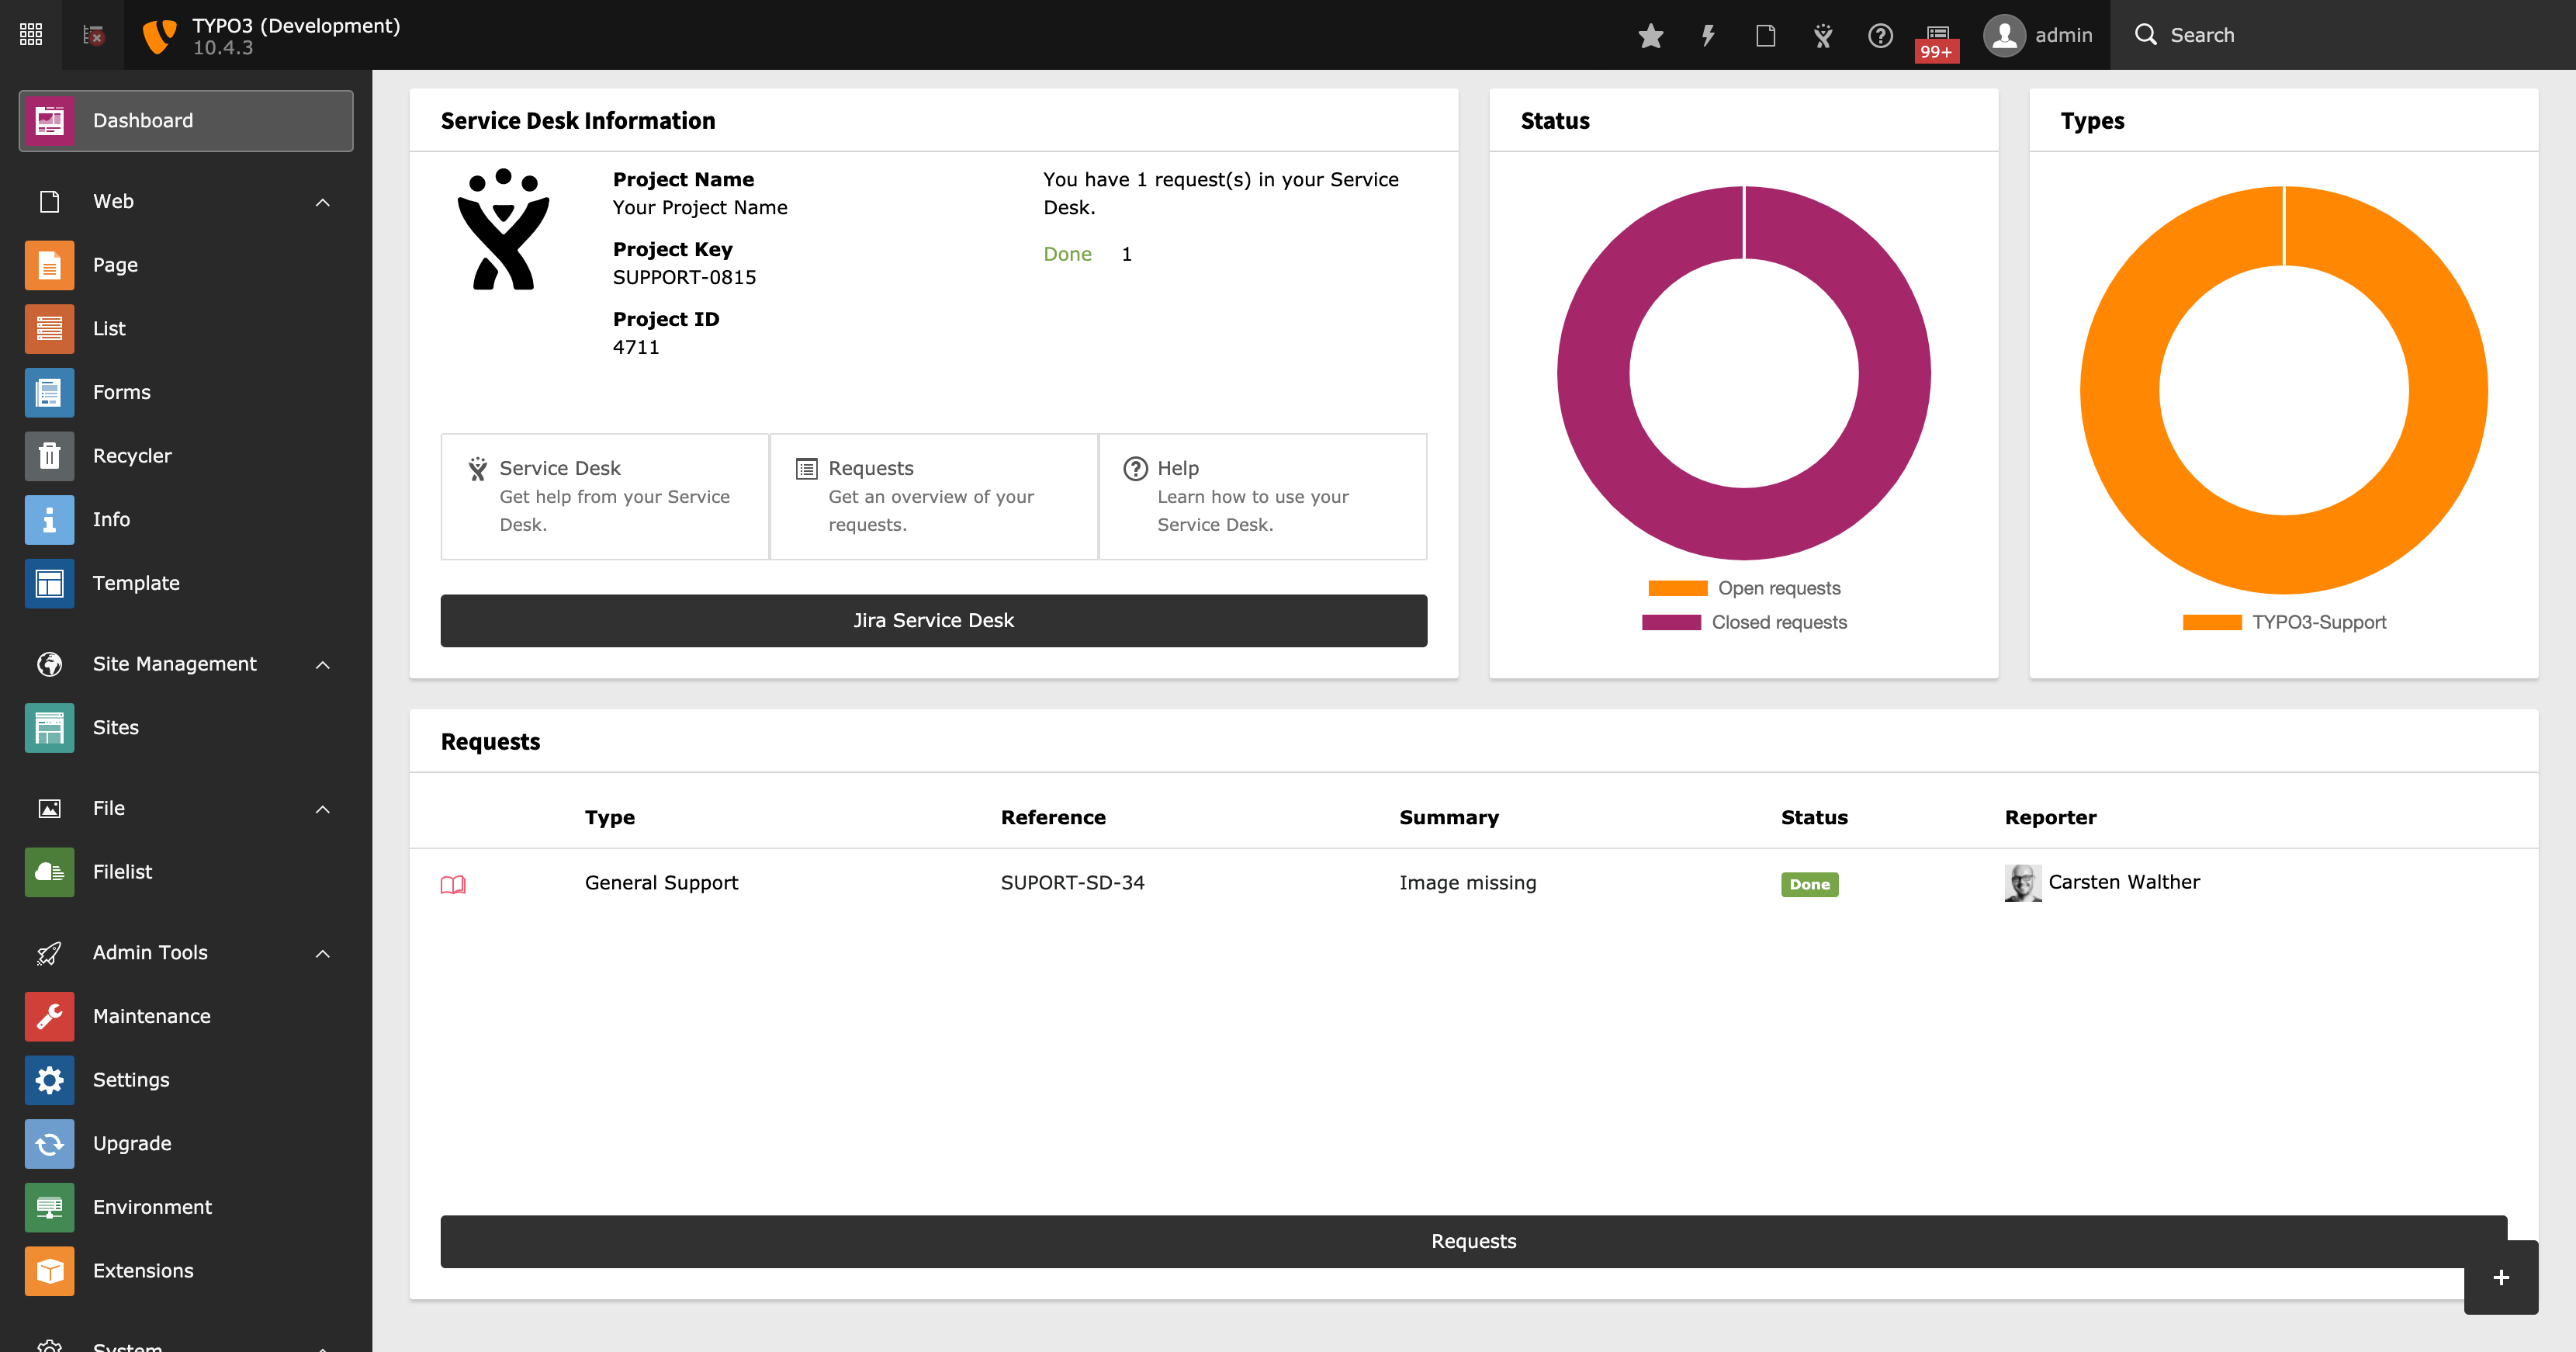Open help question mark in toolbar
The image size is (2576, 1352).
(x=1880, y=35)
